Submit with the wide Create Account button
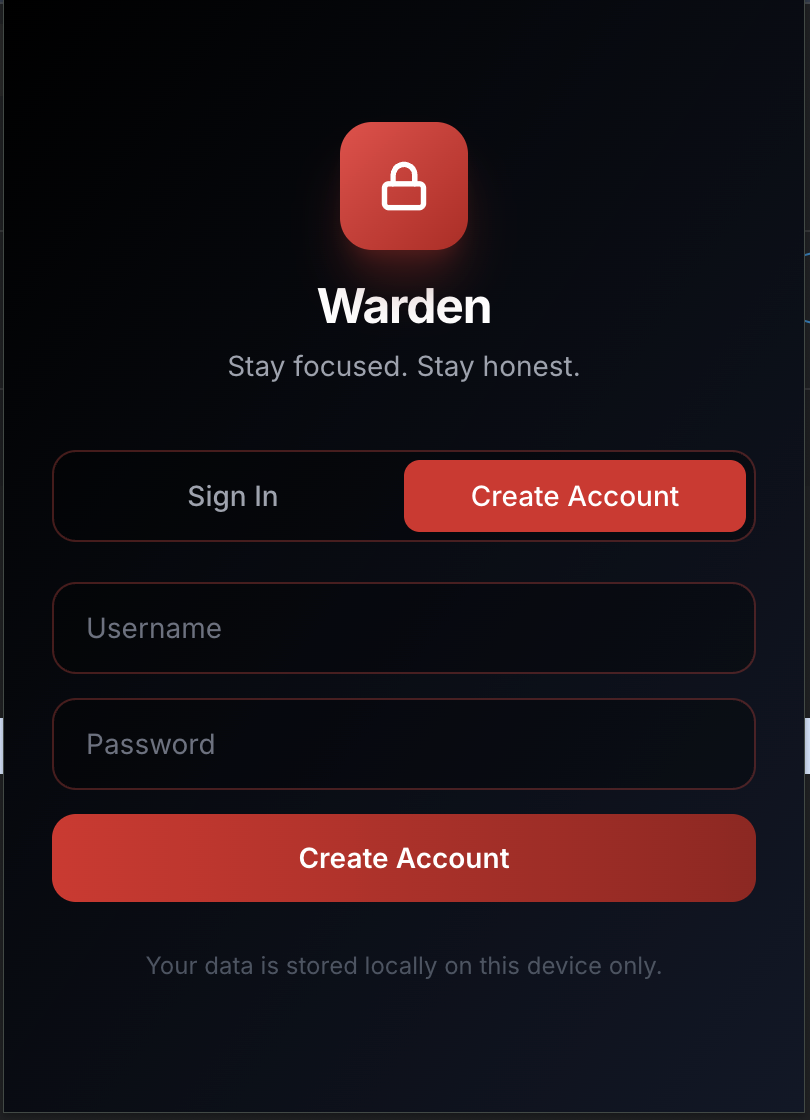The height and width of the screenshot is (1120, 810). [x=404, y=858]
